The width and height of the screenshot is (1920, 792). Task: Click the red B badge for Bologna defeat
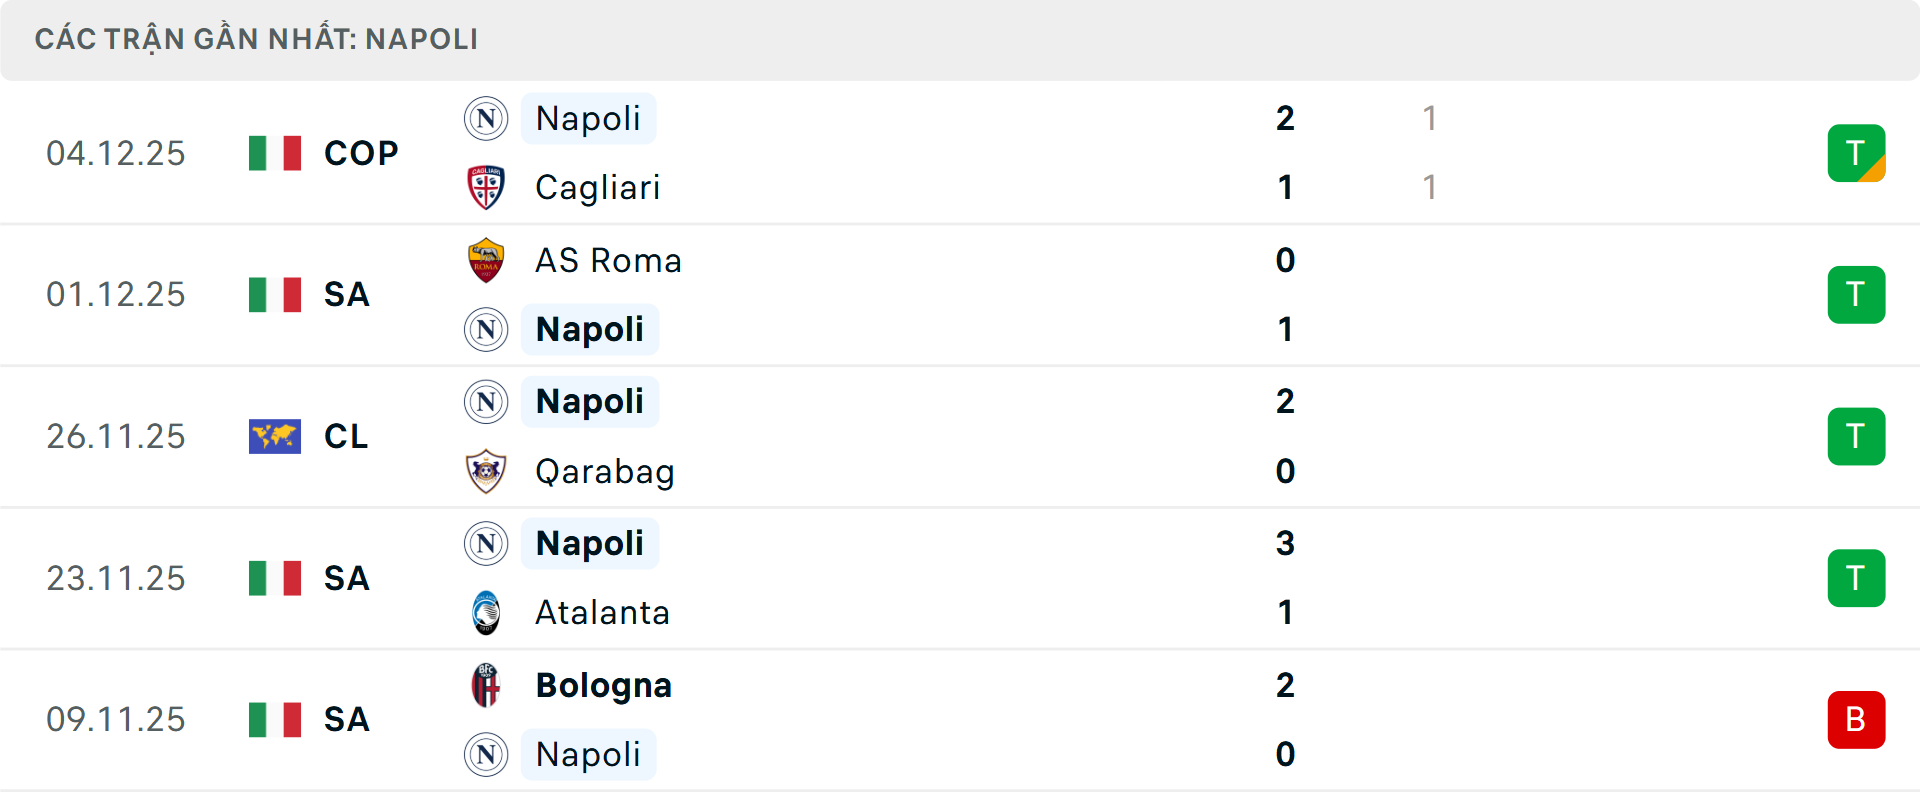[1856, 720]
